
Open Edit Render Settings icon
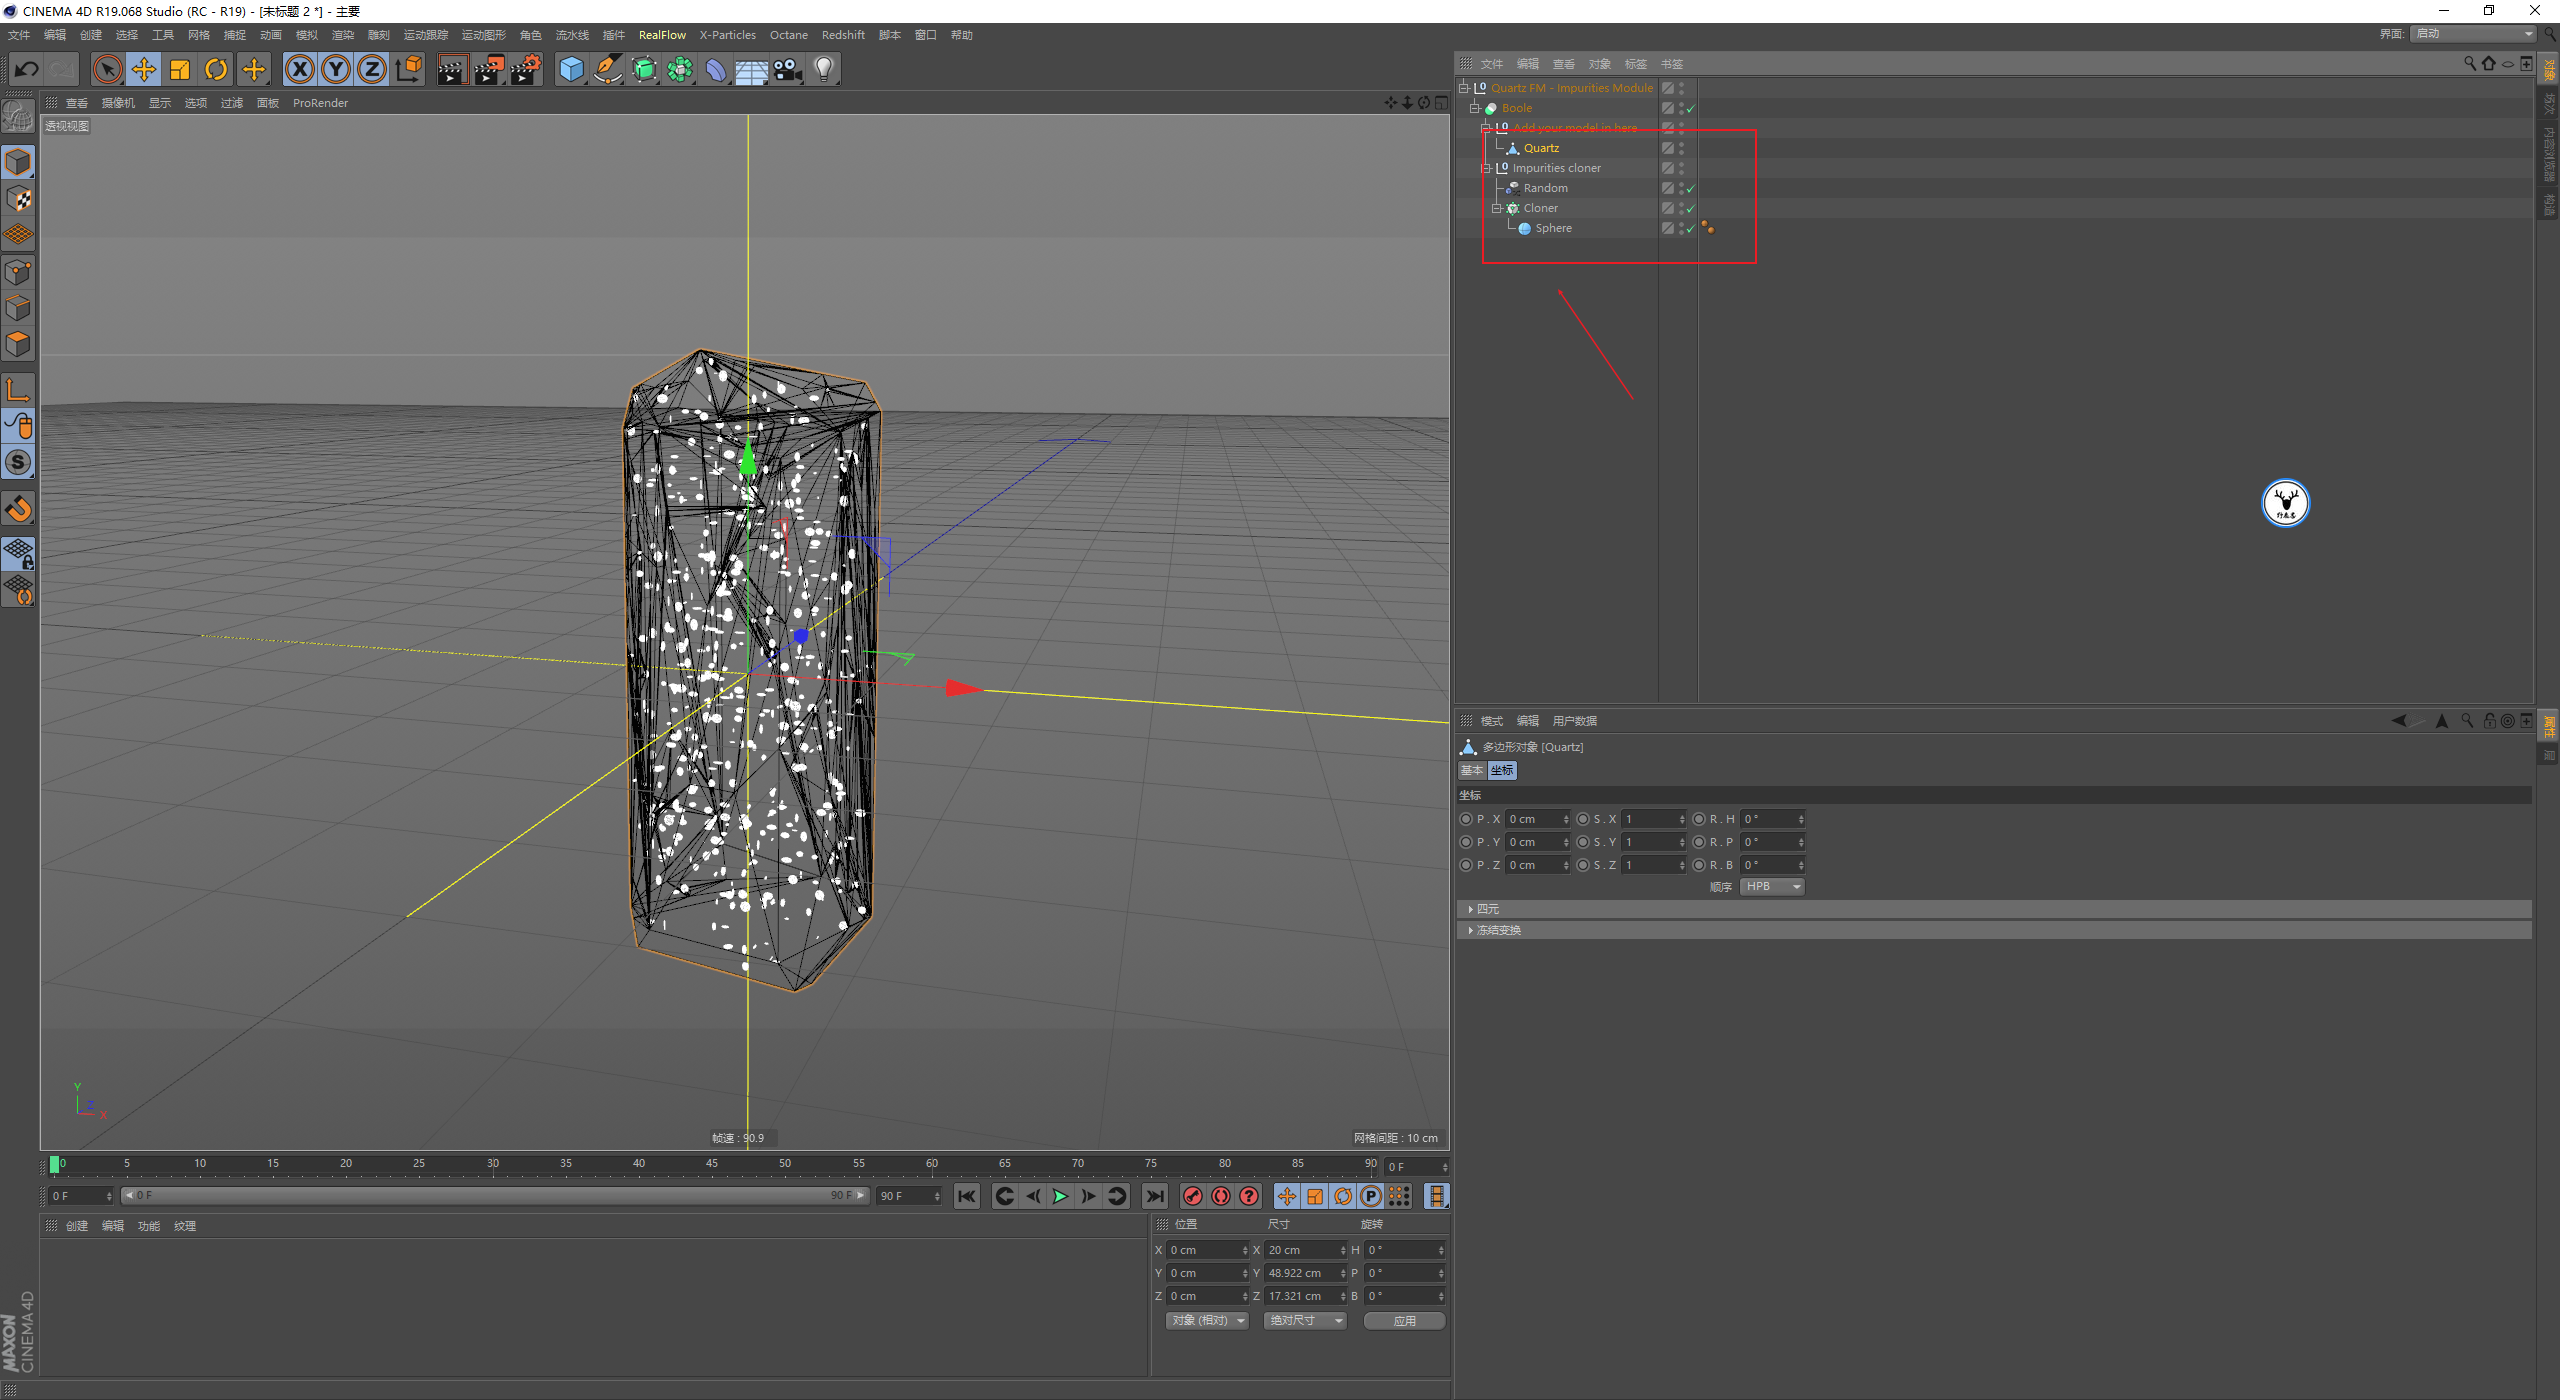pos(526,69)
